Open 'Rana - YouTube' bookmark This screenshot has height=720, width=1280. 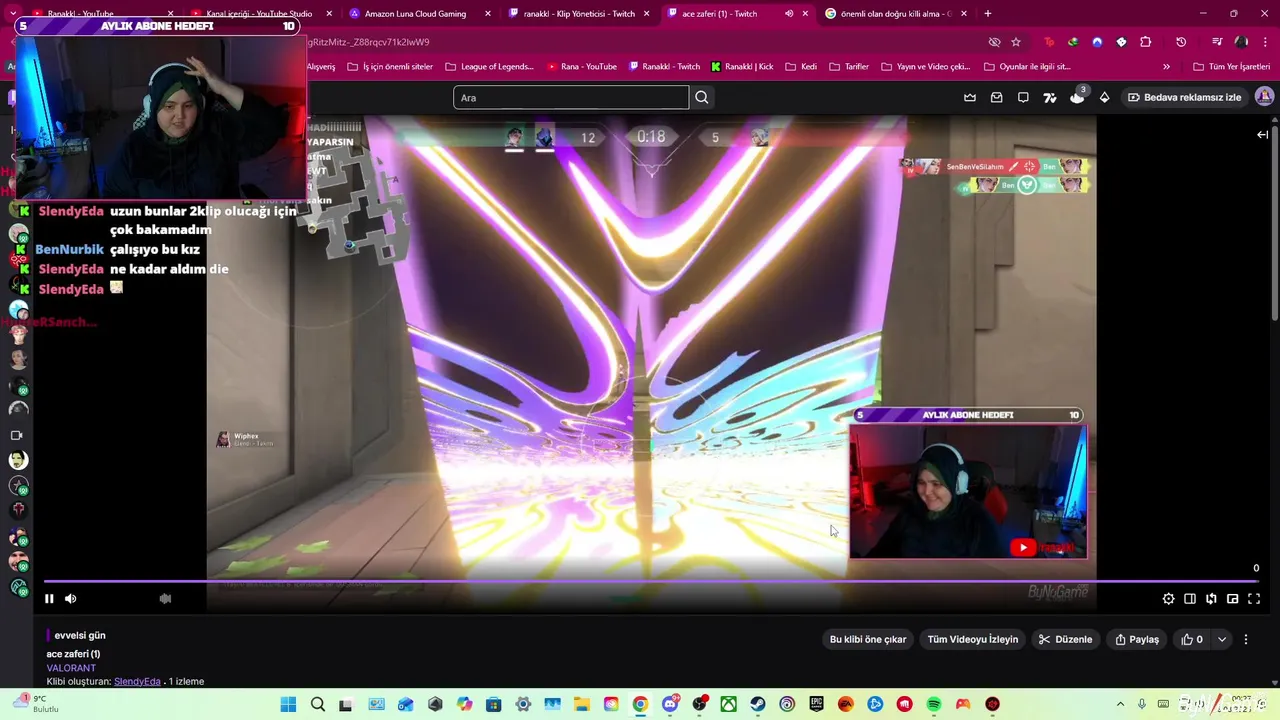[x=582, y=67]
